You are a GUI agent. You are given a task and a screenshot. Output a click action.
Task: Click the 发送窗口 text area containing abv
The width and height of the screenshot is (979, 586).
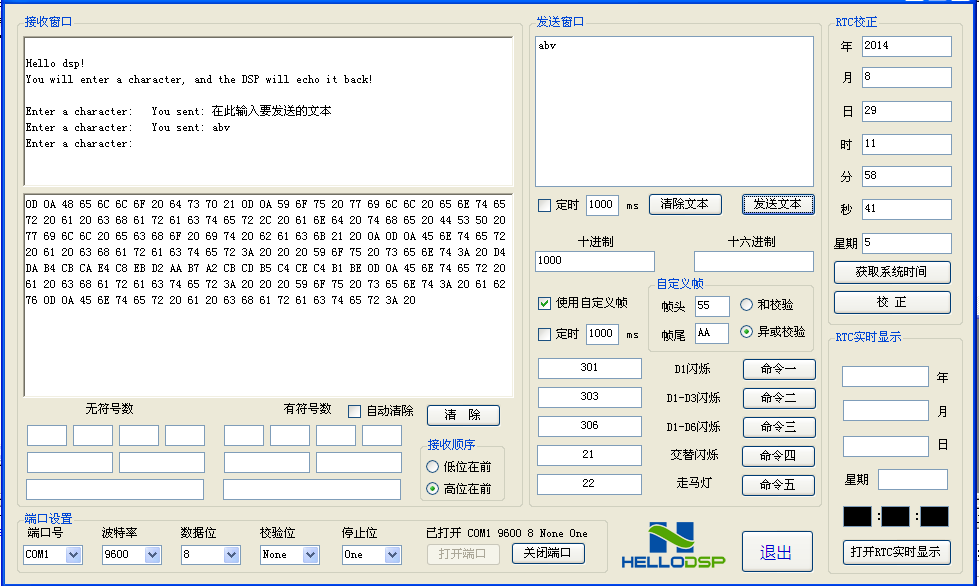674,111
